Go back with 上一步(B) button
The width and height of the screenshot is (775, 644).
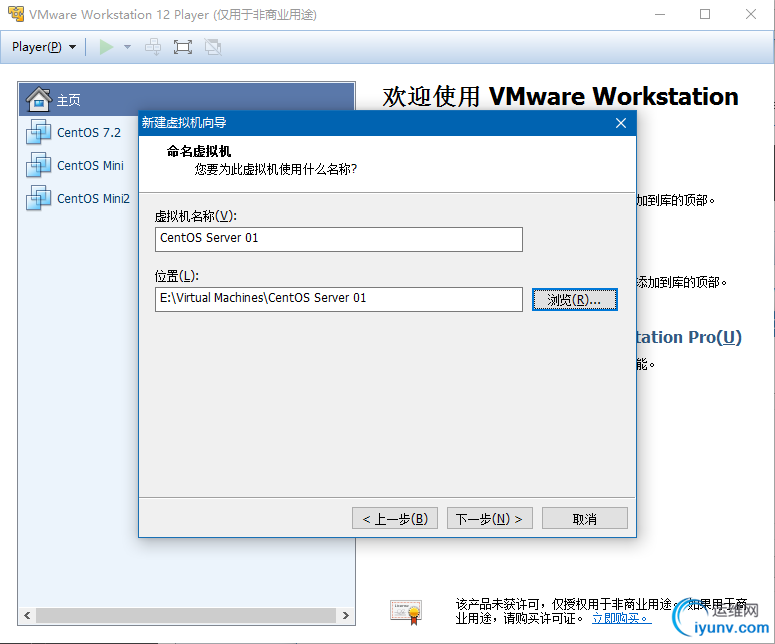[394, 518]
